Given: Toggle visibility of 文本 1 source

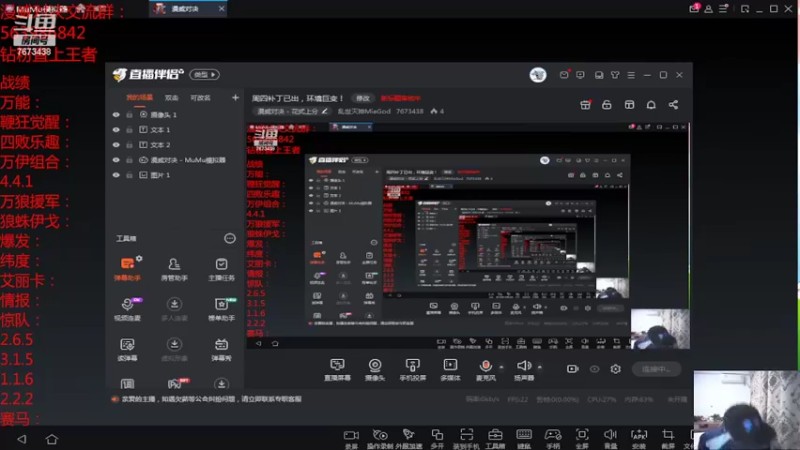Looking at the screenshot, I should [x=116, y=130].
